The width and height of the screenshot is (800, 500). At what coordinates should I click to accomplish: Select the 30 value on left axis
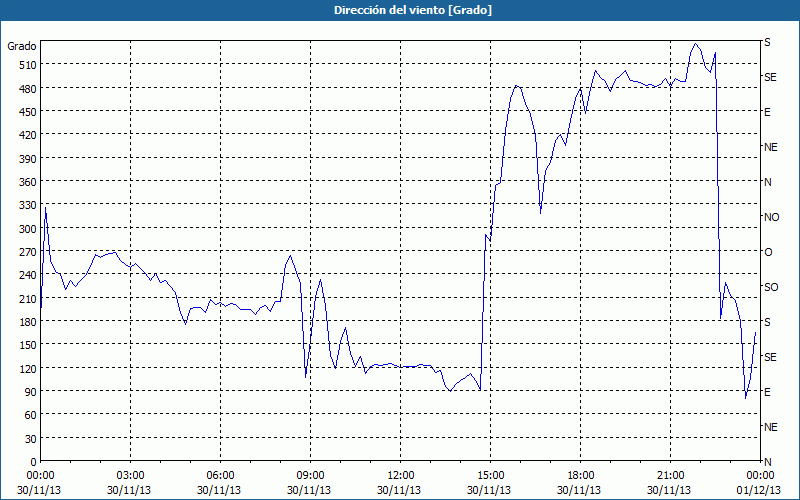[31, 439]
